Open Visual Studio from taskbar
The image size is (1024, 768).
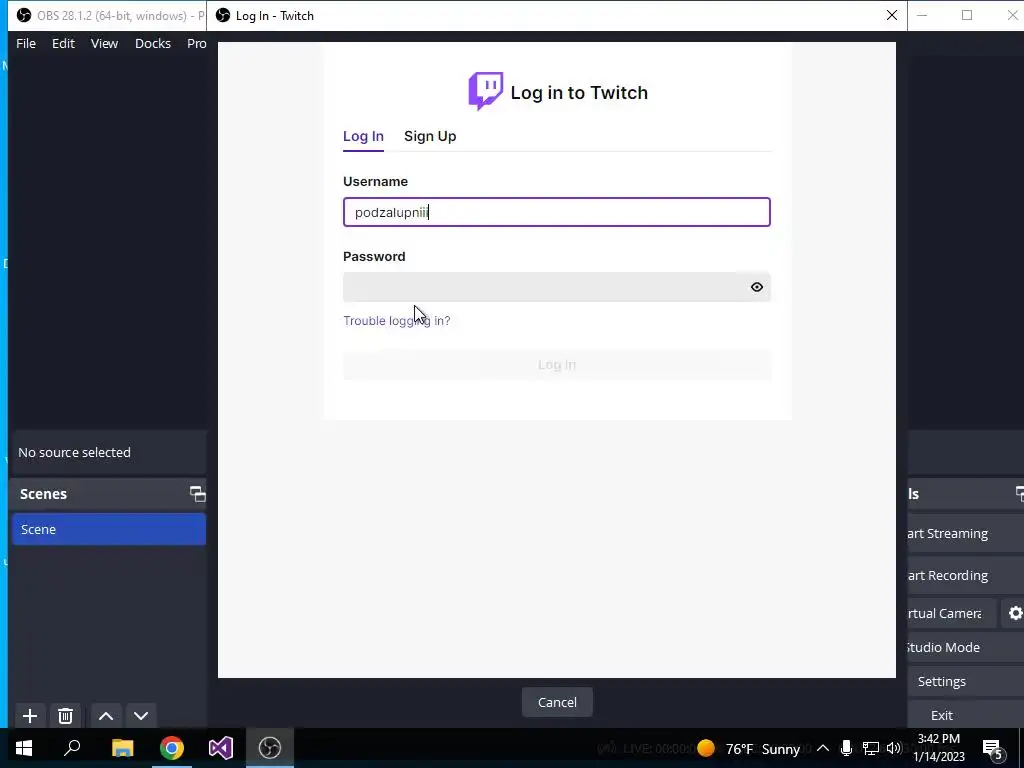pyautogui.click(x=221, y=748)
